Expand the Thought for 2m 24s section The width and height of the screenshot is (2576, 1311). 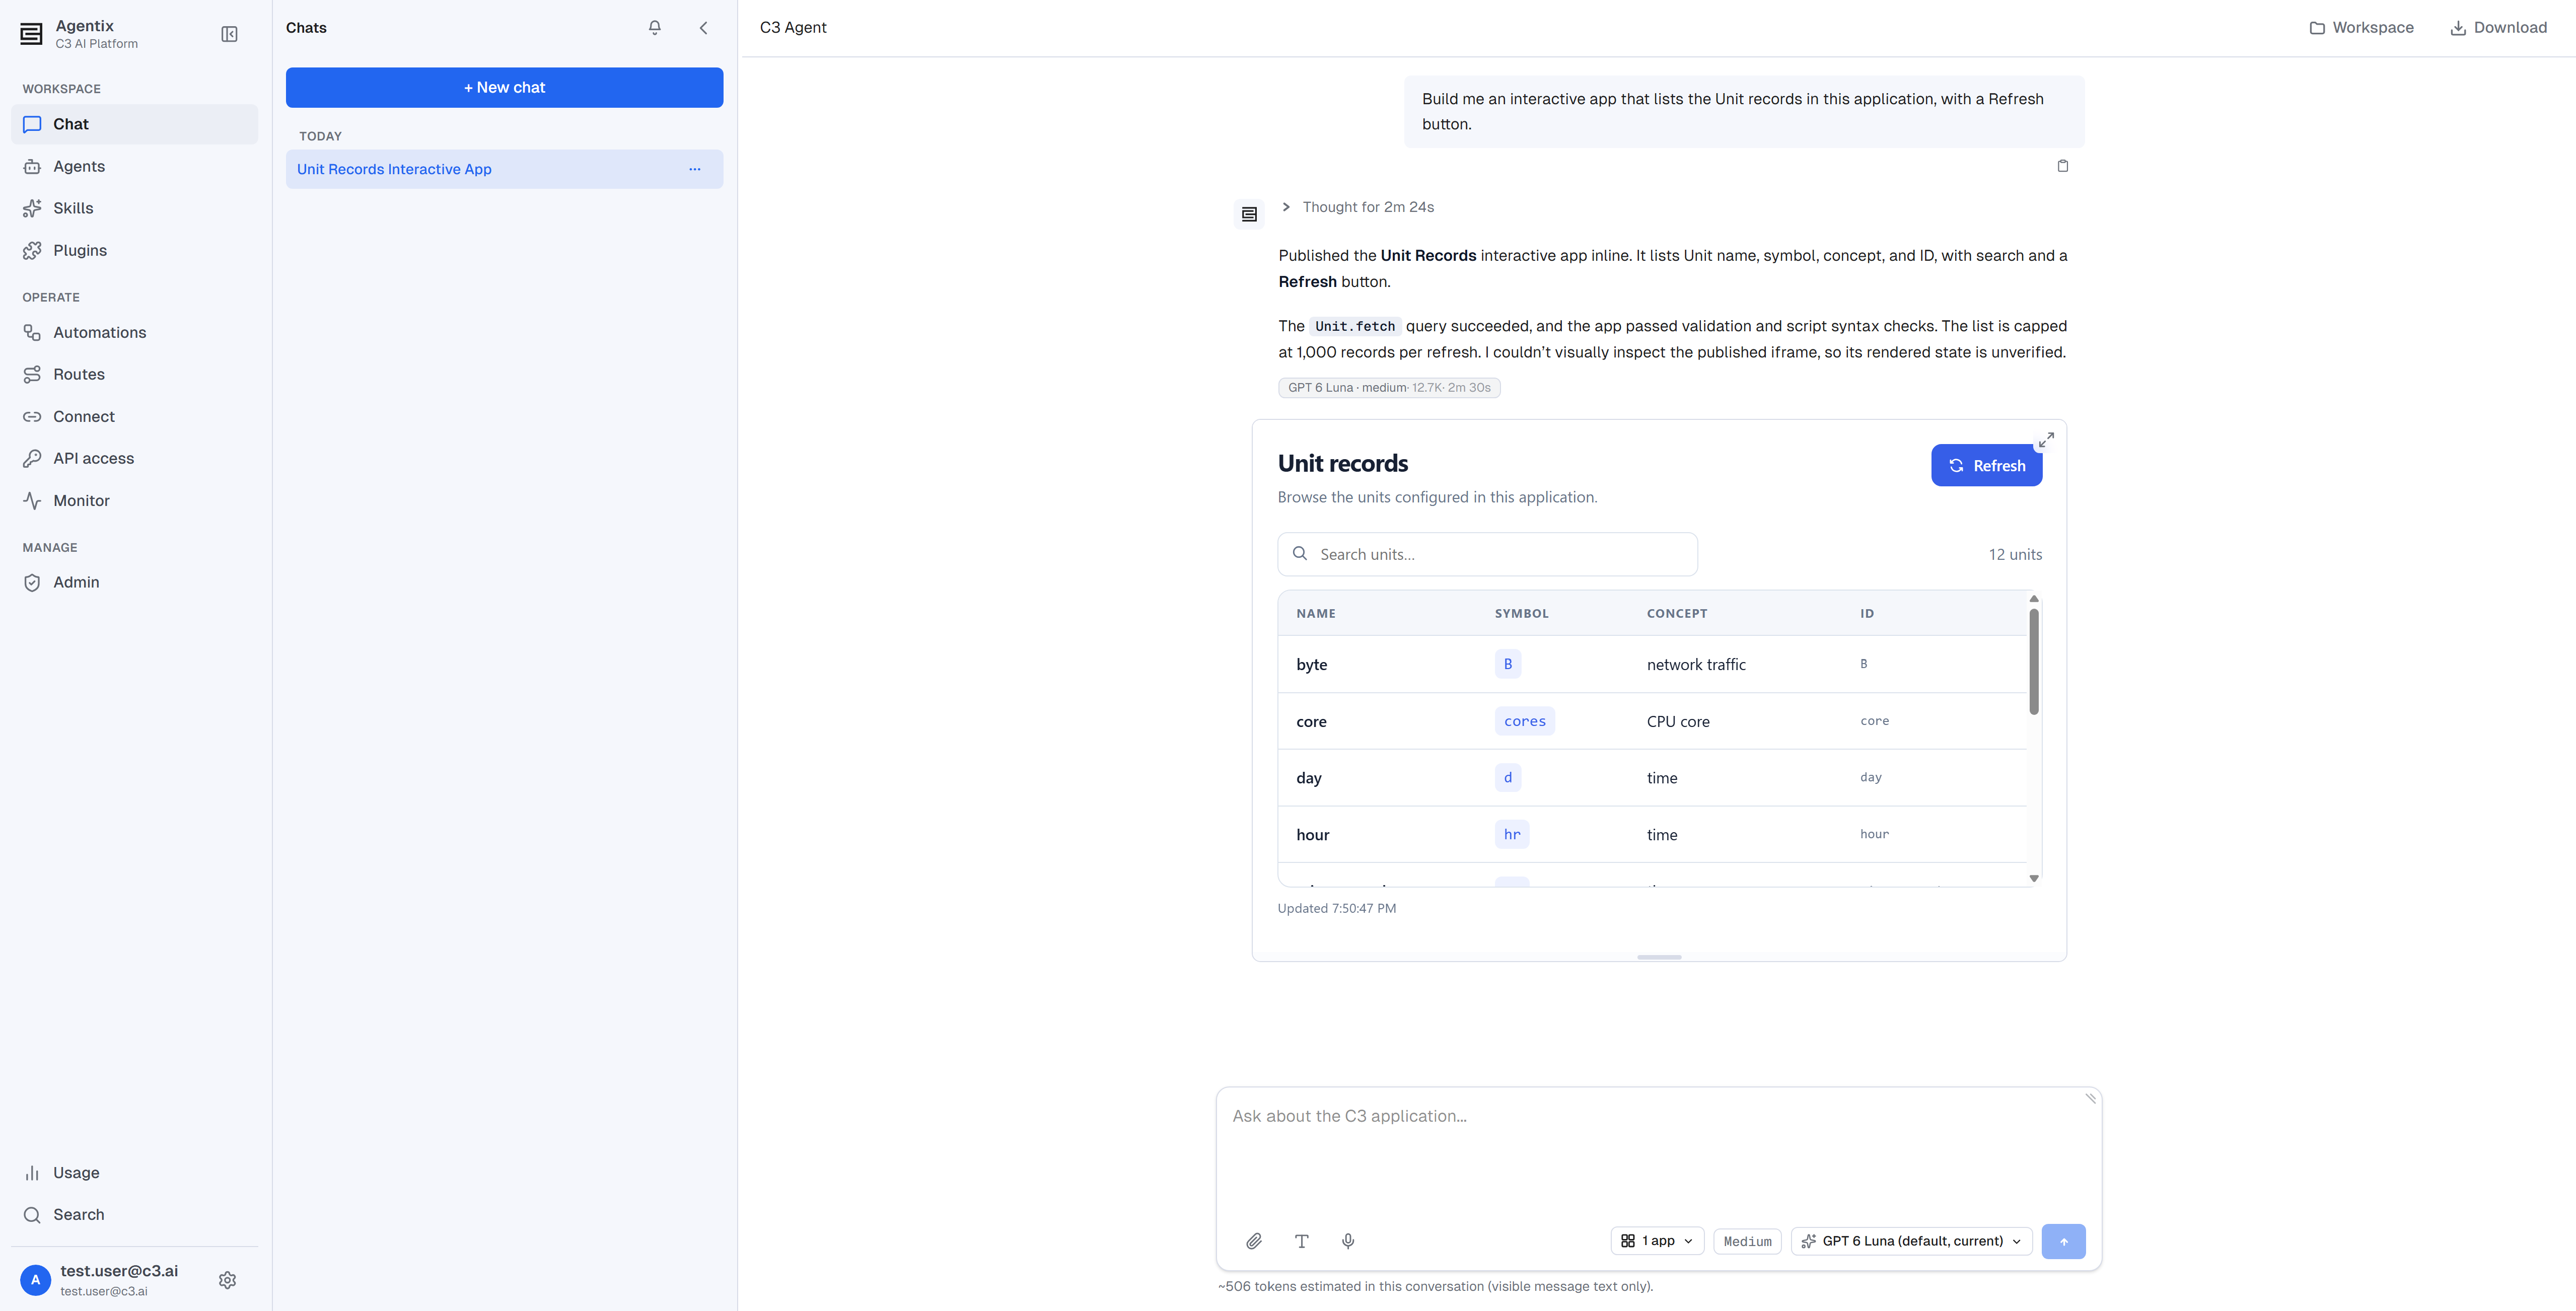(x=1358, y=207)
